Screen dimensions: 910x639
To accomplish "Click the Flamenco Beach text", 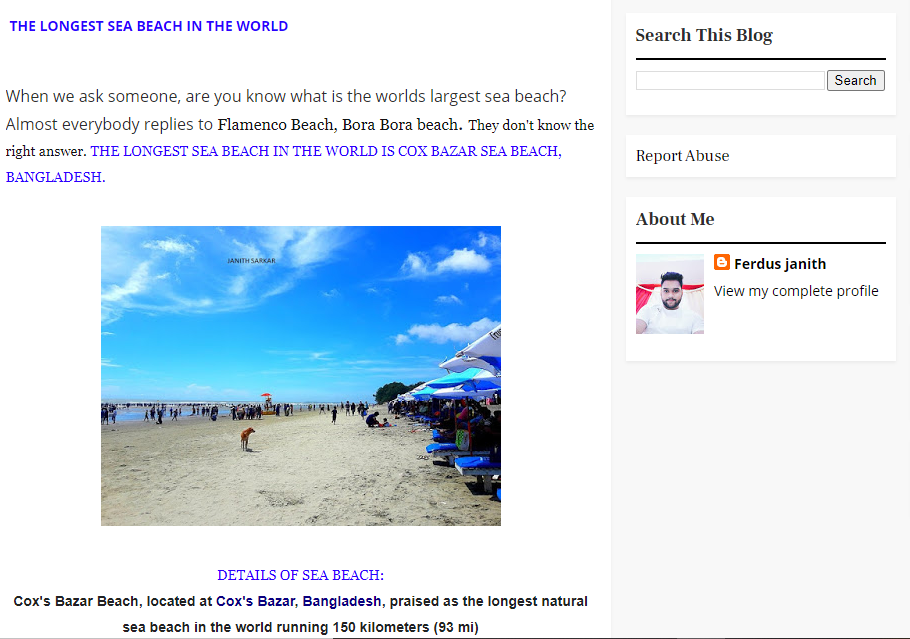I will 276,125.
